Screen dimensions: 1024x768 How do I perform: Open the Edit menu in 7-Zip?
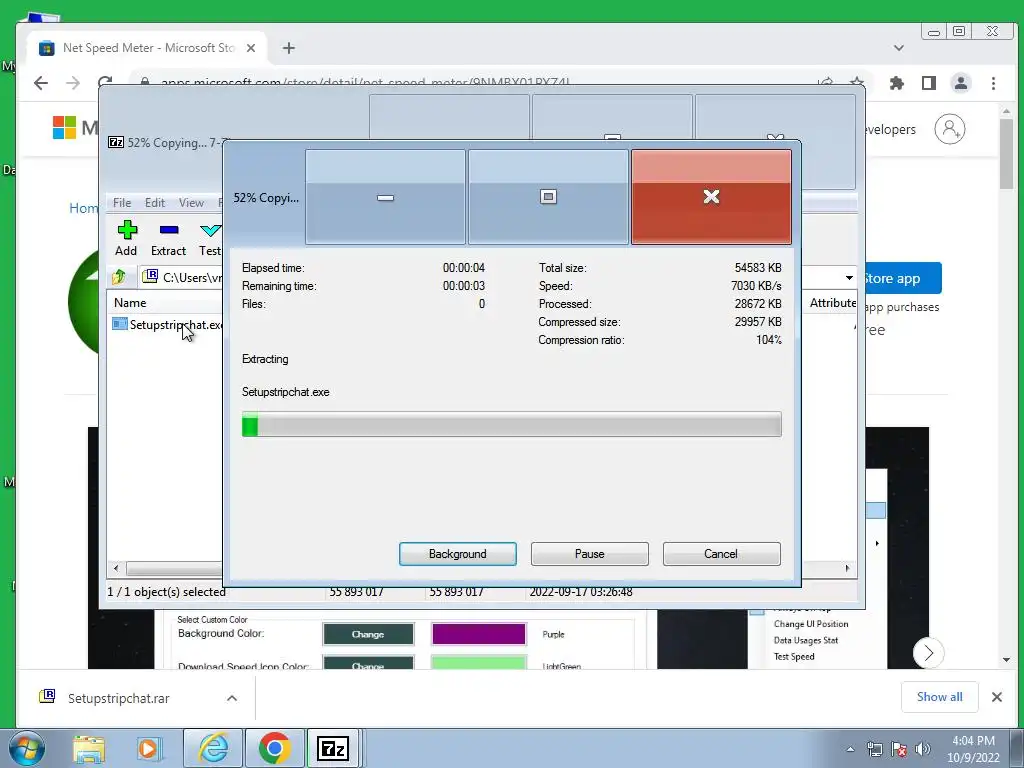(x=155, y=202)
